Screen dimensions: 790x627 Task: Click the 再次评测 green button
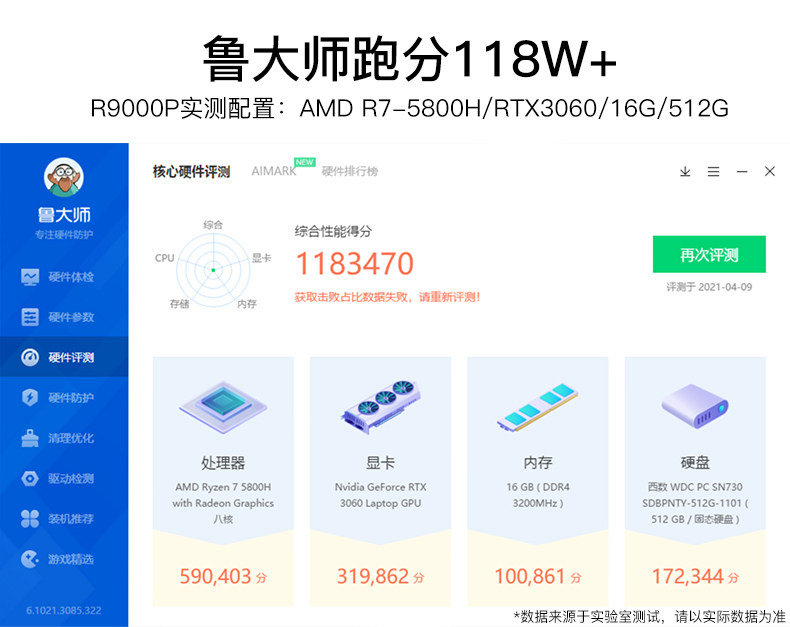point(709,255)
